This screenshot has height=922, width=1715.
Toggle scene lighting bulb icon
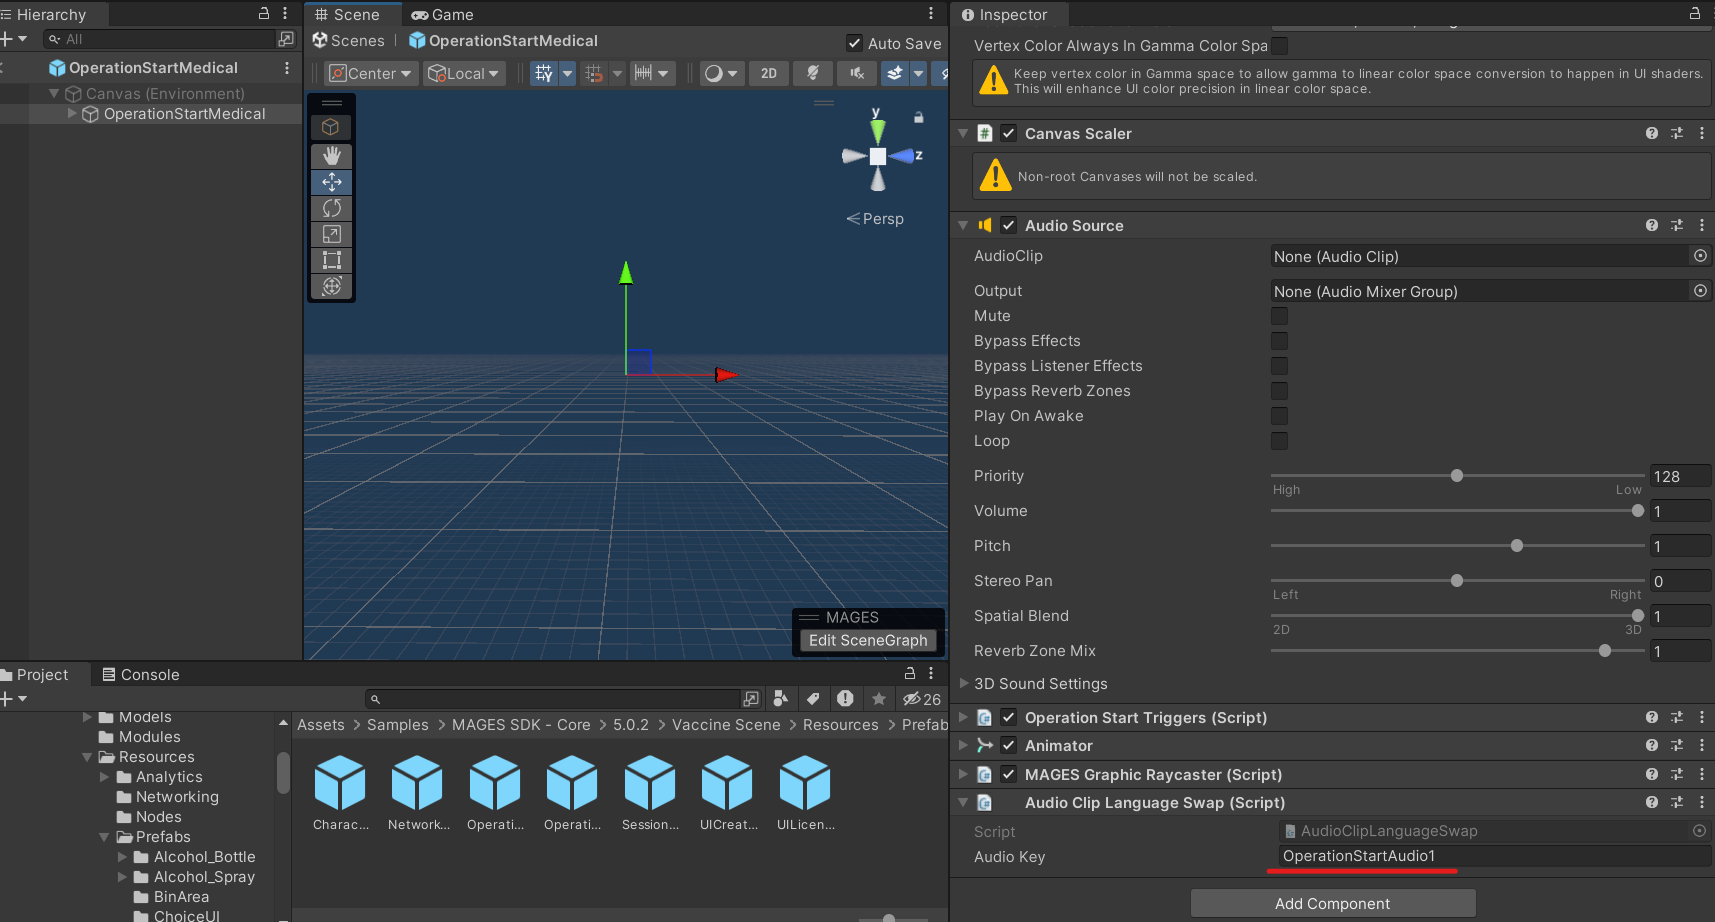click(x=813, y=73)
